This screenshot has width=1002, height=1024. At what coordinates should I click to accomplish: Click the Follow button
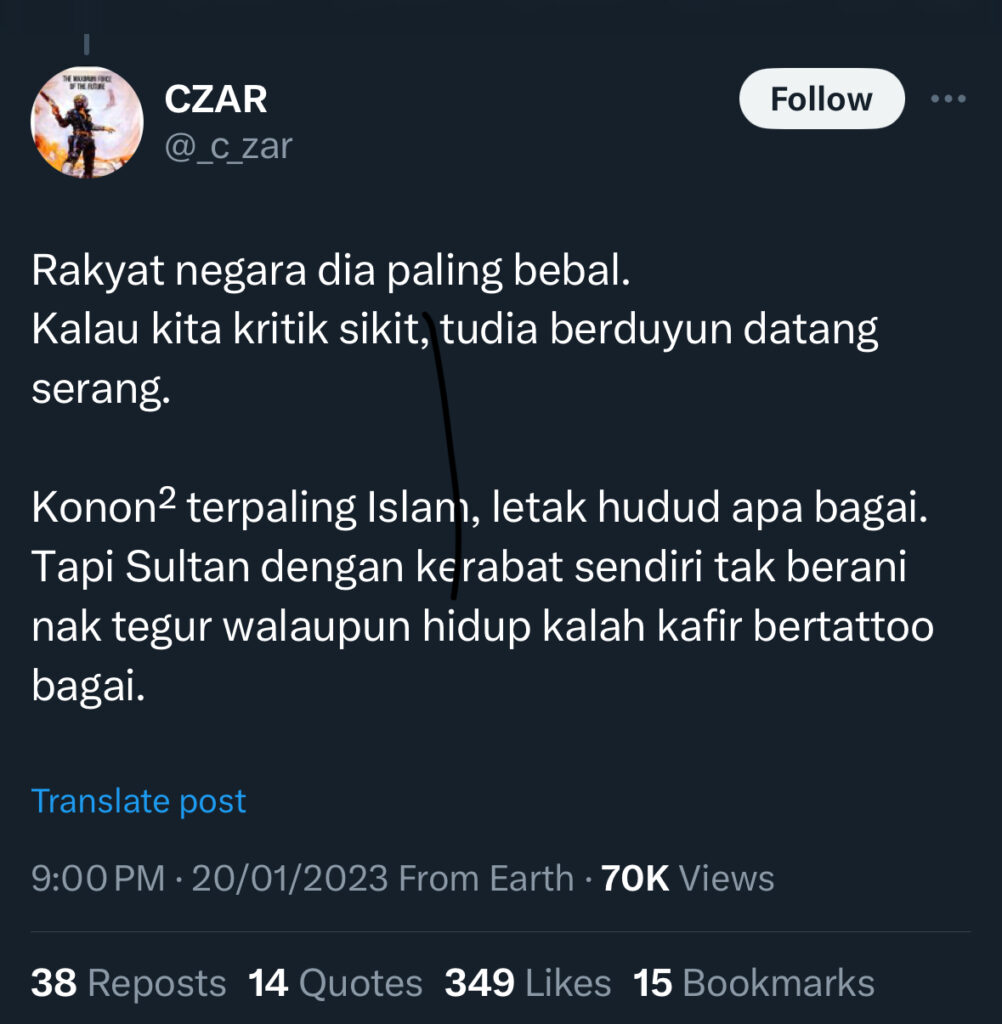pos(821,99)
